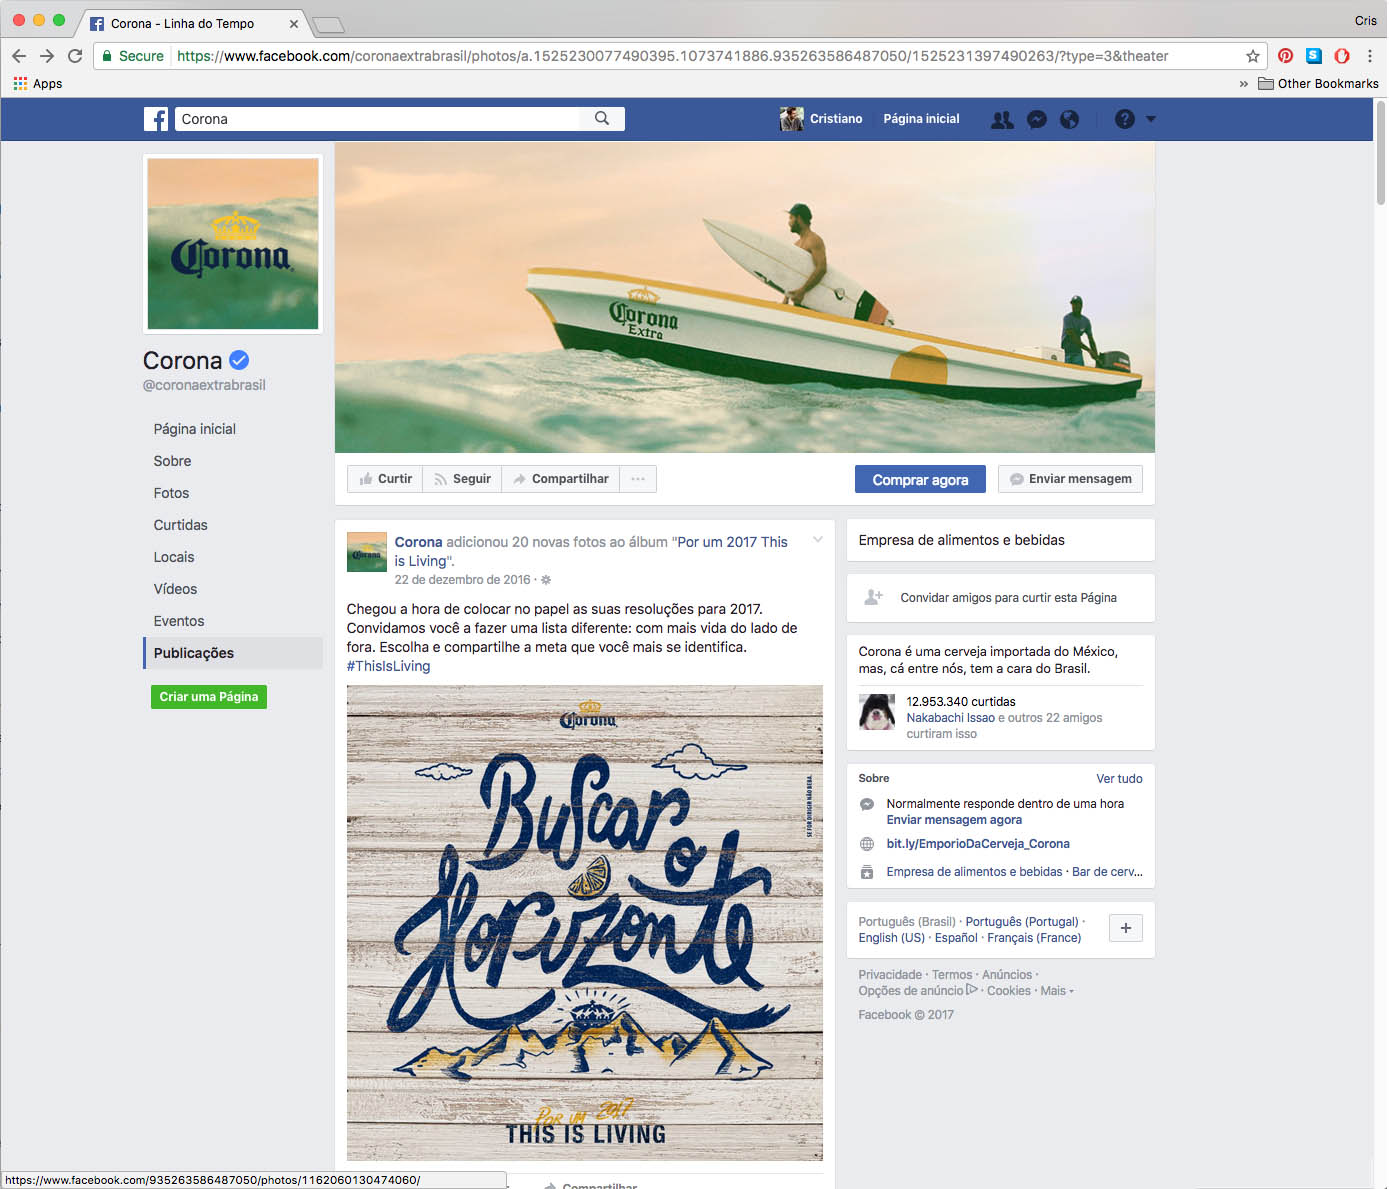Click the search magnifier button
The image size is (1389, 1189).
pyautogui.click(x=602, y=119)
